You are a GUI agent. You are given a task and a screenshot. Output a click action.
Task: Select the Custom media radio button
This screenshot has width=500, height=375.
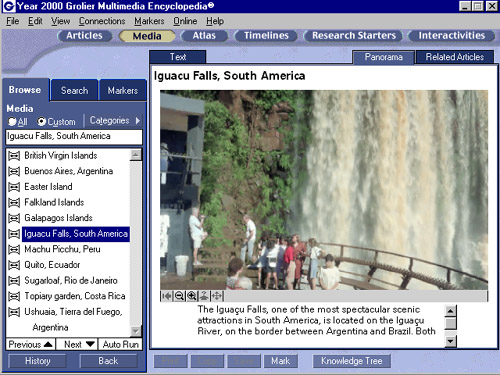pyautogui.click(x=41, y=121)
